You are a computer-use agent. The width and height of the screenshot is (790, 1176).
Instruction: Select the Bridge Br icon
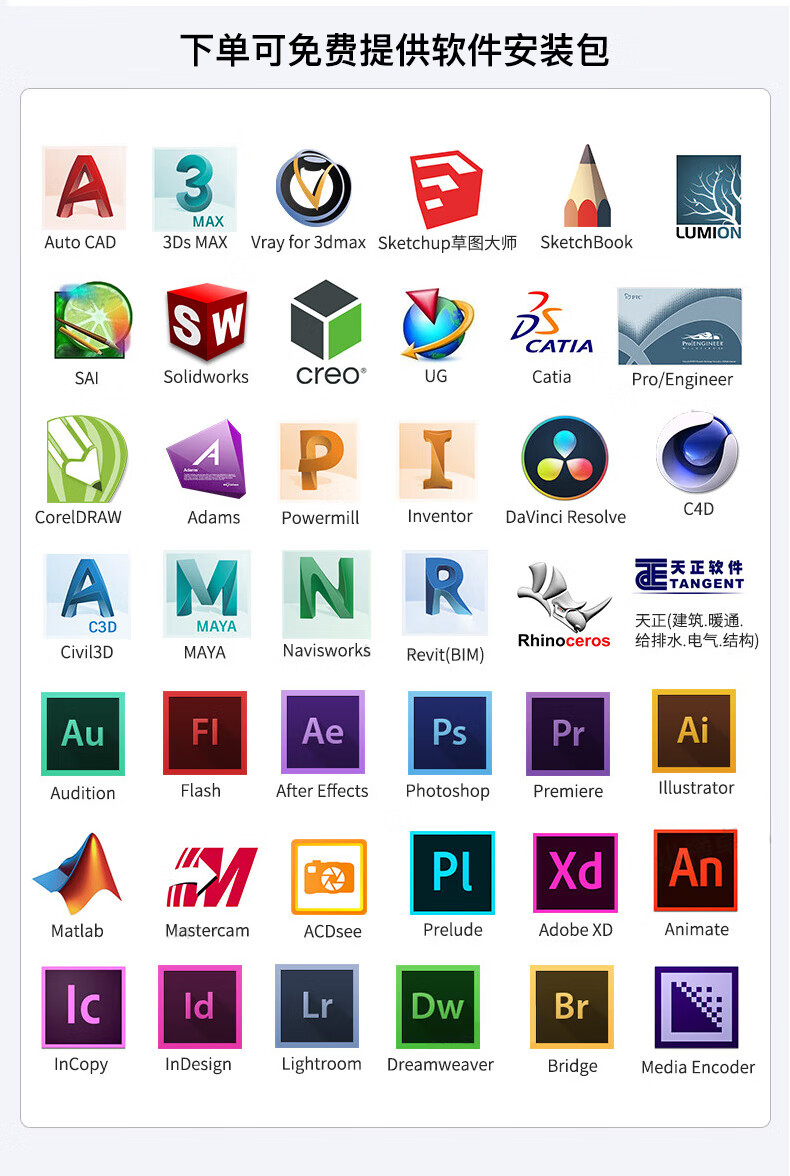tap(572, 1007)
